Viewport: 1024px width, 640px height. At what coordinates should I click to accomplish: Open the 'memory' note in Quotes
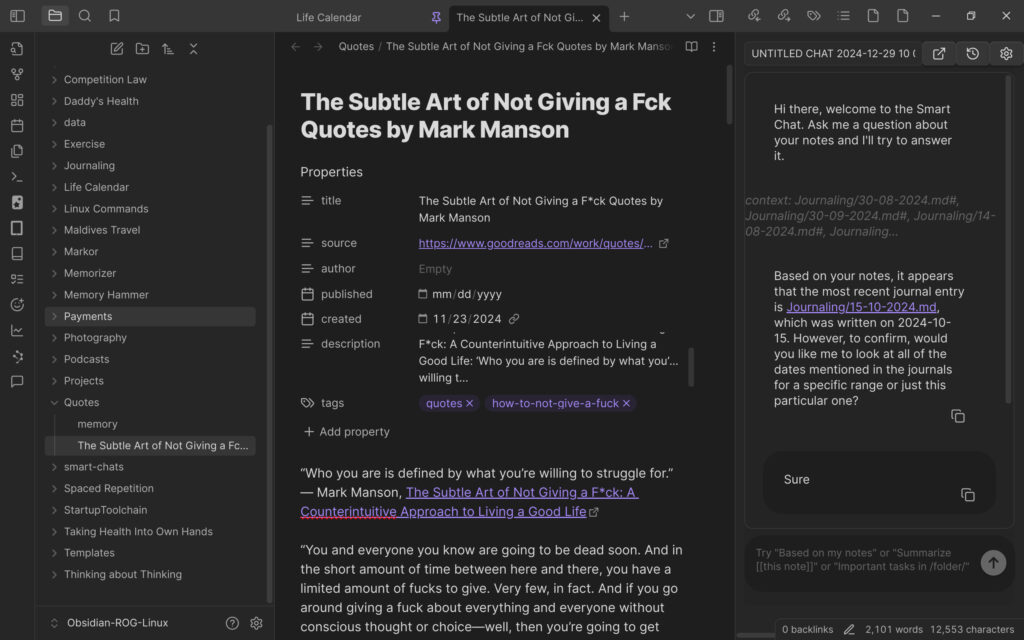[x=97, y=424]
